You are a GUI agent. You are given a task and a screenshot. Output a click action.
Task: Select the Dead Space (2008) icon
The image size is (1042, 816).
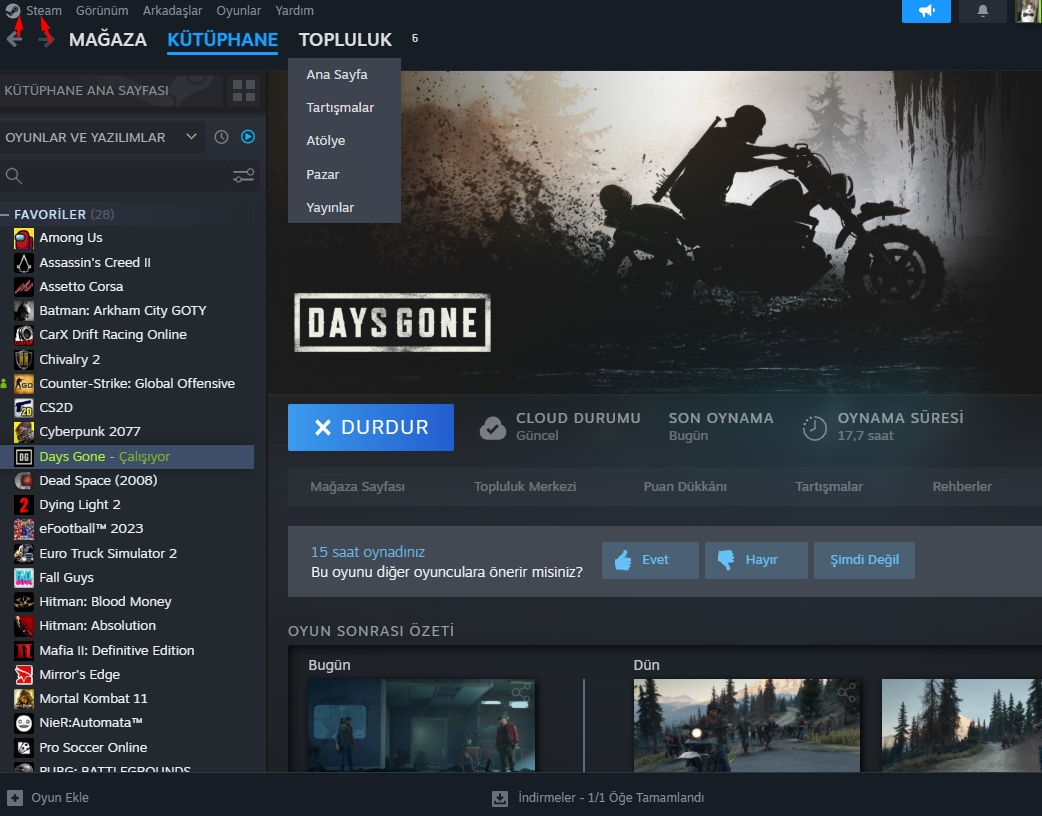[24, 480]
